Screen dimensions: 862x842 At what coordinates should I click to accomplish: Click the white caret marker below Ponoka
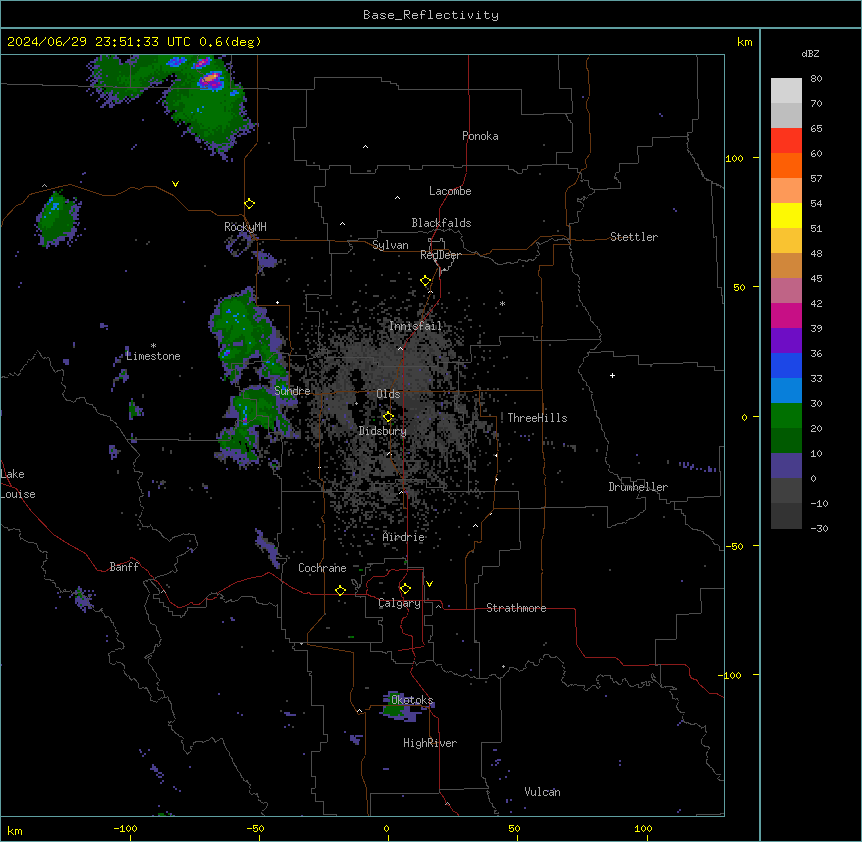pos(366,147)
